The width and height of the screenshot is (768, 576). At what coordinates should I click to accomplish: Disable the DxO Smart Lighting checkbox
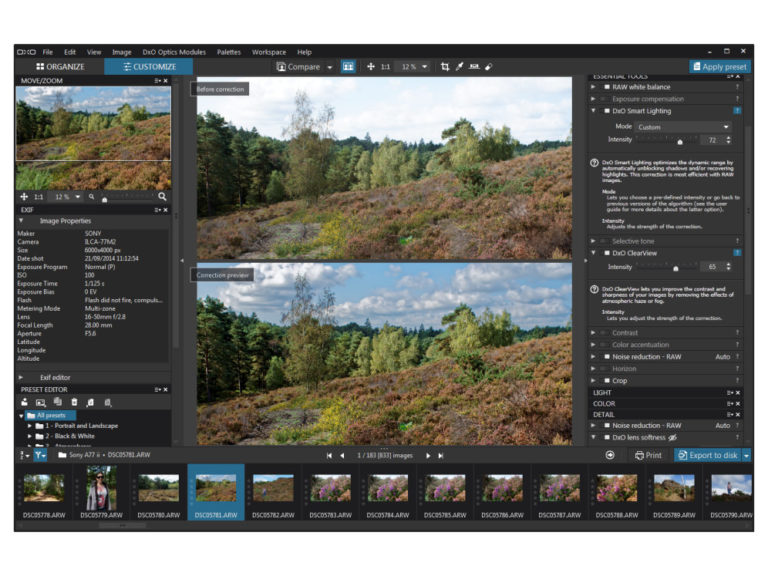(607, 111)
